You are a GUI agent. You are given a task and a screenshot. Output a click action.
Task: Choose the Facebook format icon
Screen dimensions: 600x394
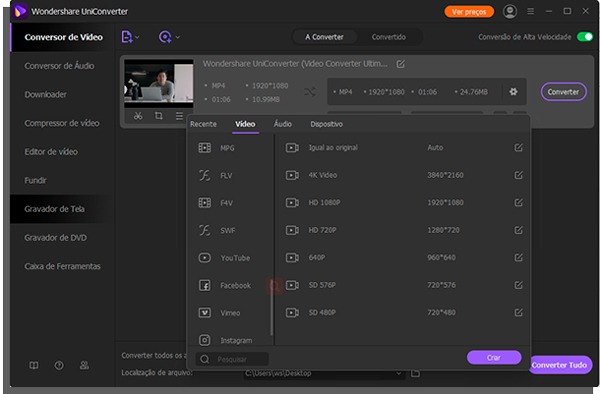[204, 285]
